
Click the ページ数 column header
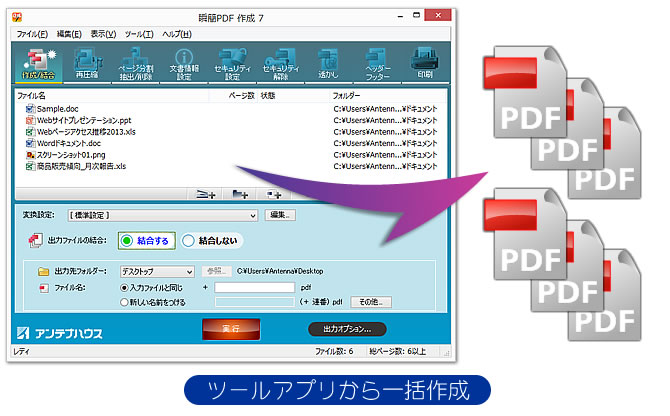(x=241, y=96)
